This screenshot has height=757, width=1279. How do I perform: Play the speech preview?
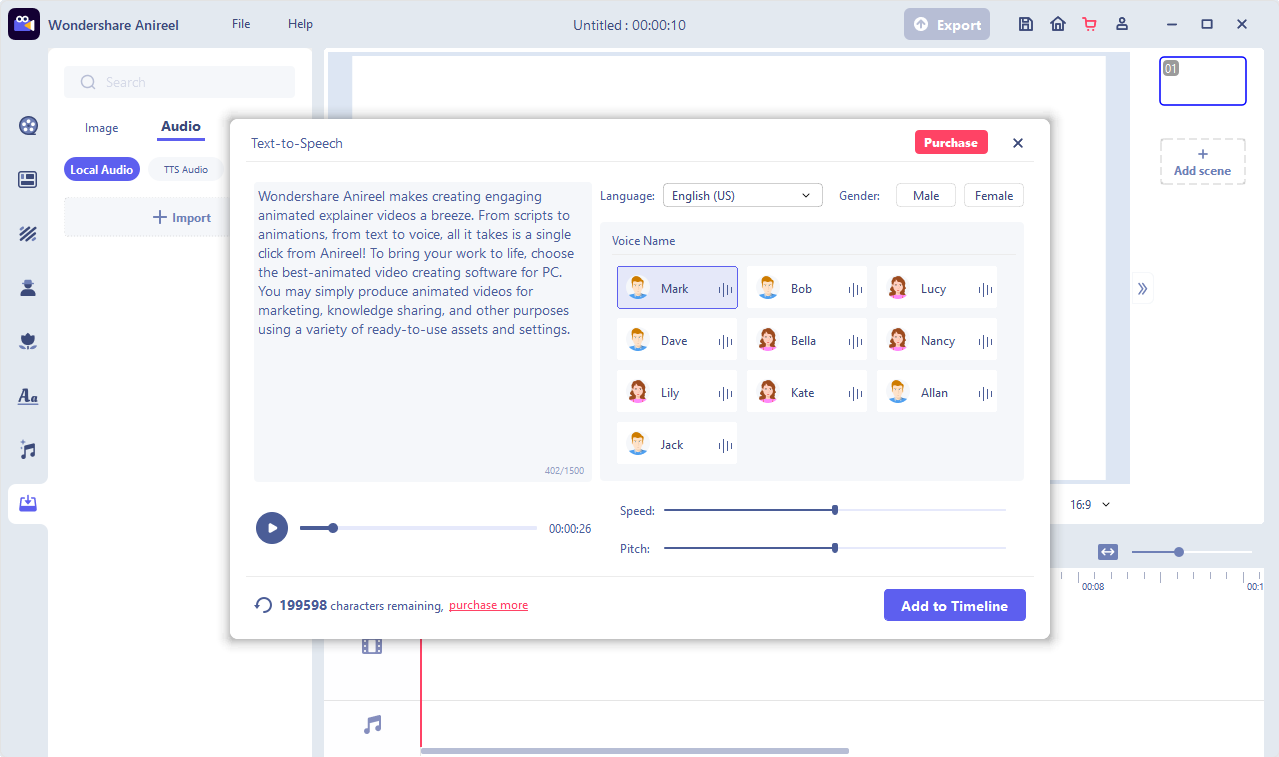272,528
